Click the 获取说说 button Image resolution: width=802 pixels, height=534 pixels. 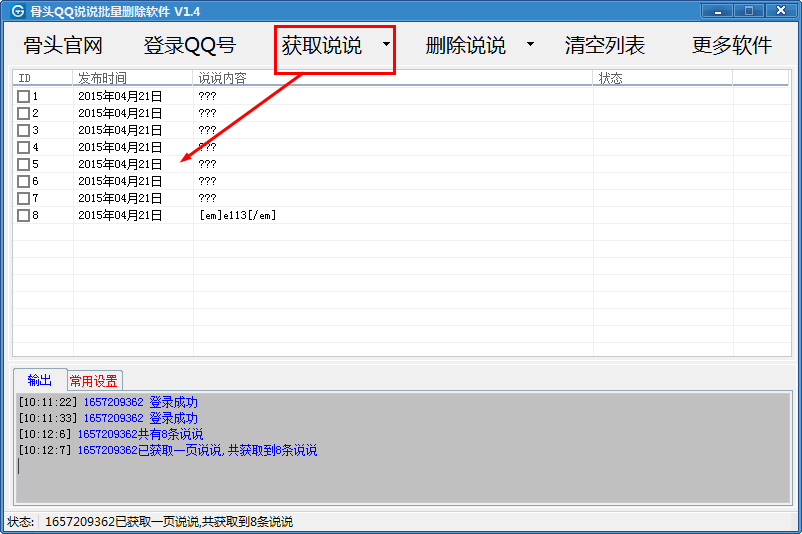click(322, 46)
